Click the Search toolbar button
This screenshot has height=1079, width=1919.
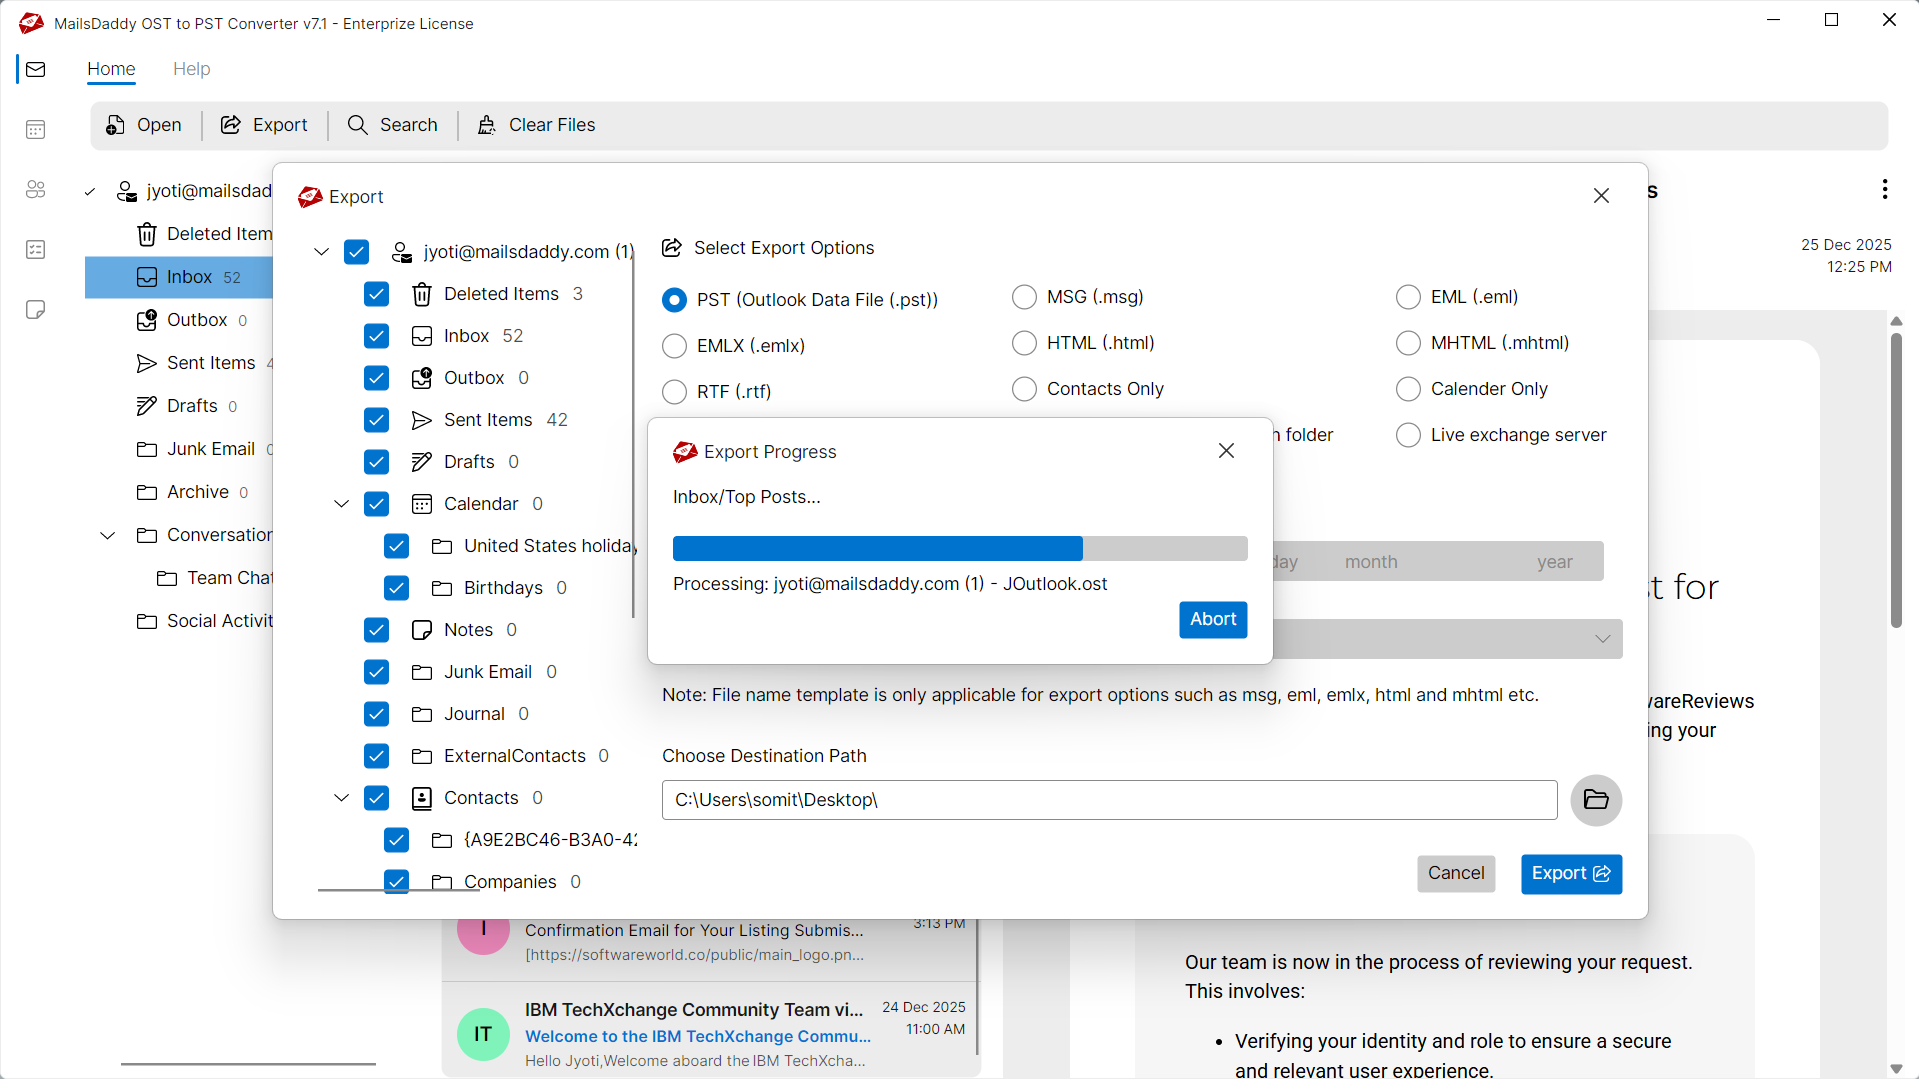point(393,125)
